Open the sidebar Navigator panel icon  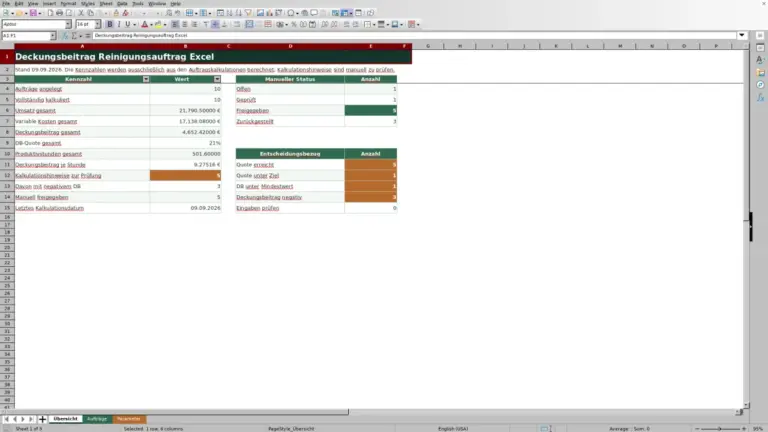click(x=760, y=85)
